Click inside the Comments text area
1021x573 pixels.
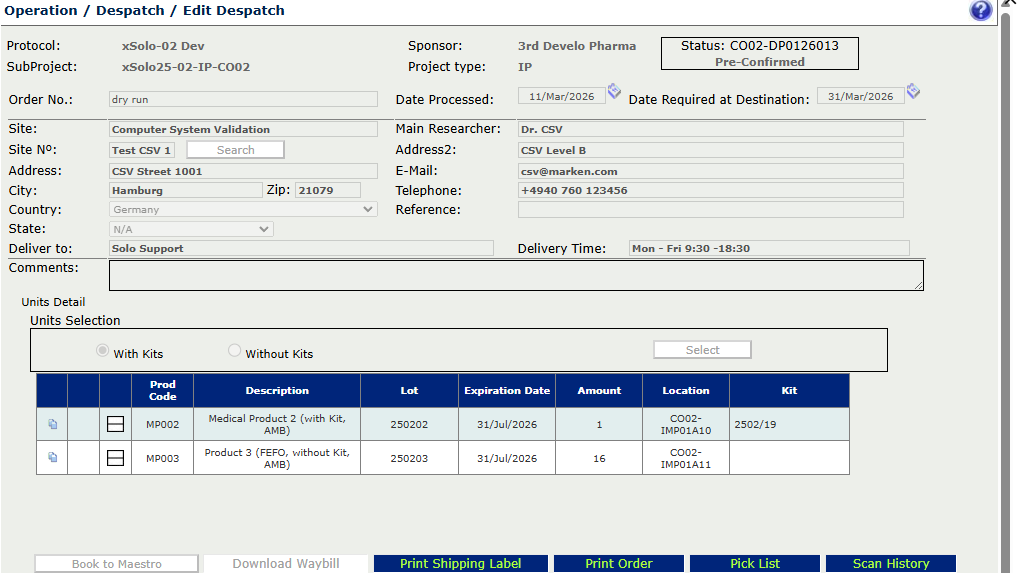pyautogui.click(x=515, y=276)
